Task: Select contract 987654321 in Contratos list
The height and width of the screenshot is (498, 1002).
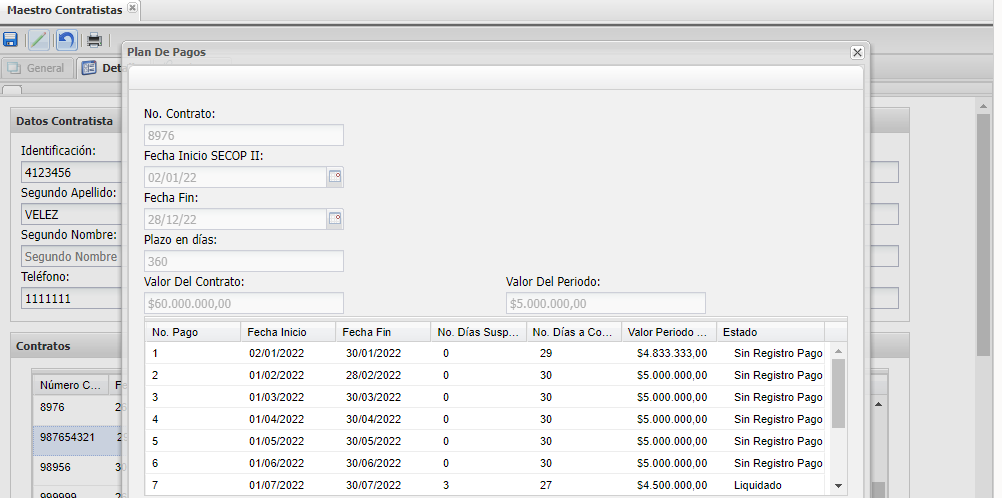Action: [x=67, y=438]
